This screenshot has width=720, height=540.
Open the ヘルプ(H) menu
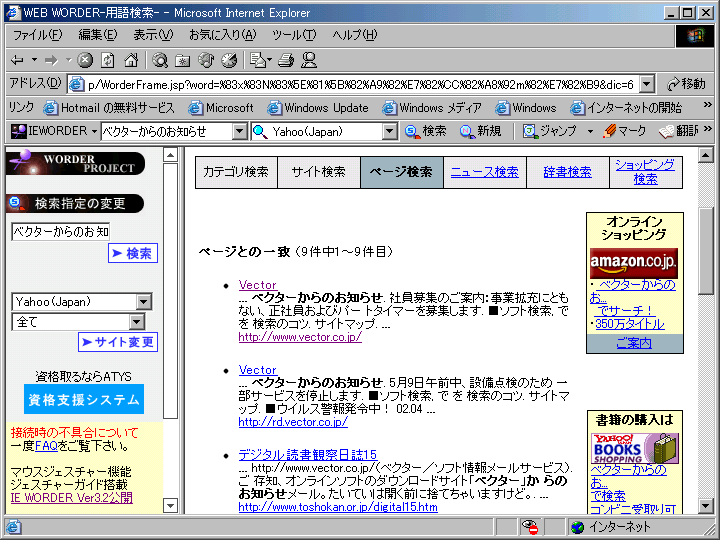(x=354, y=35)
